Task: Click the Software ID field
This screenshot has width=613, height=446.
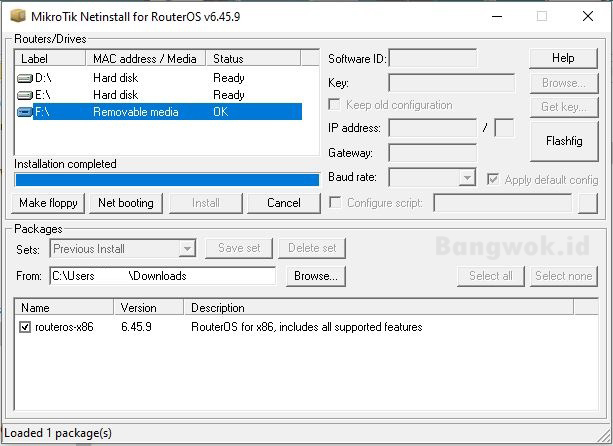Action: point(433,59)
